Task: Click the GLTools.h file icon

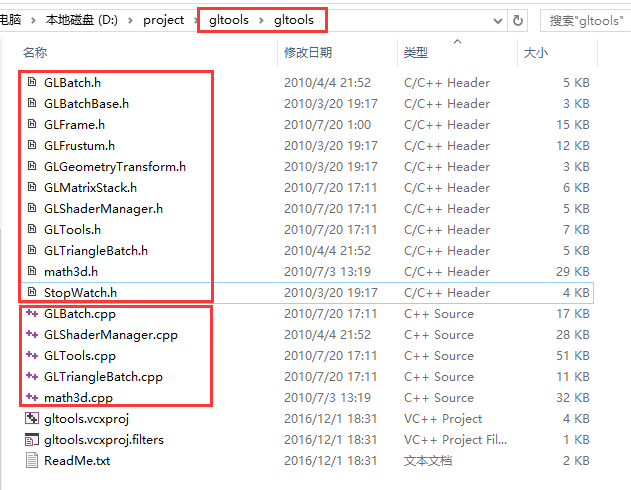Action: tap(32, 229)
